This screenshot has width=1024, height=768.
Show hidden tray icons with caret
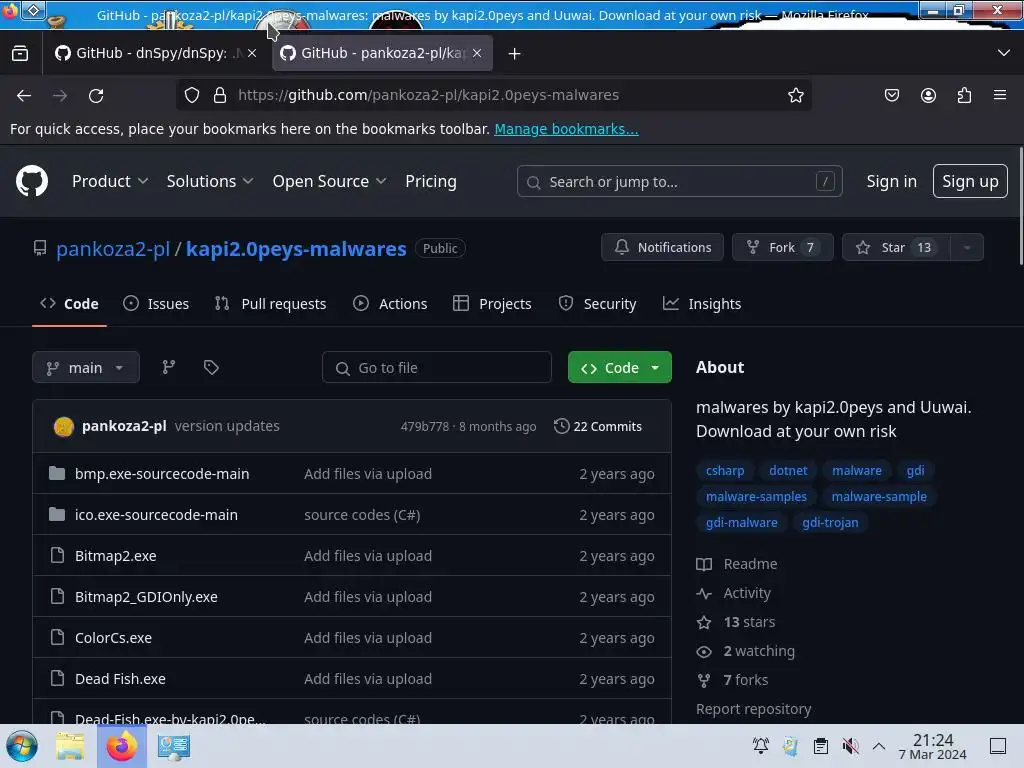879,746
